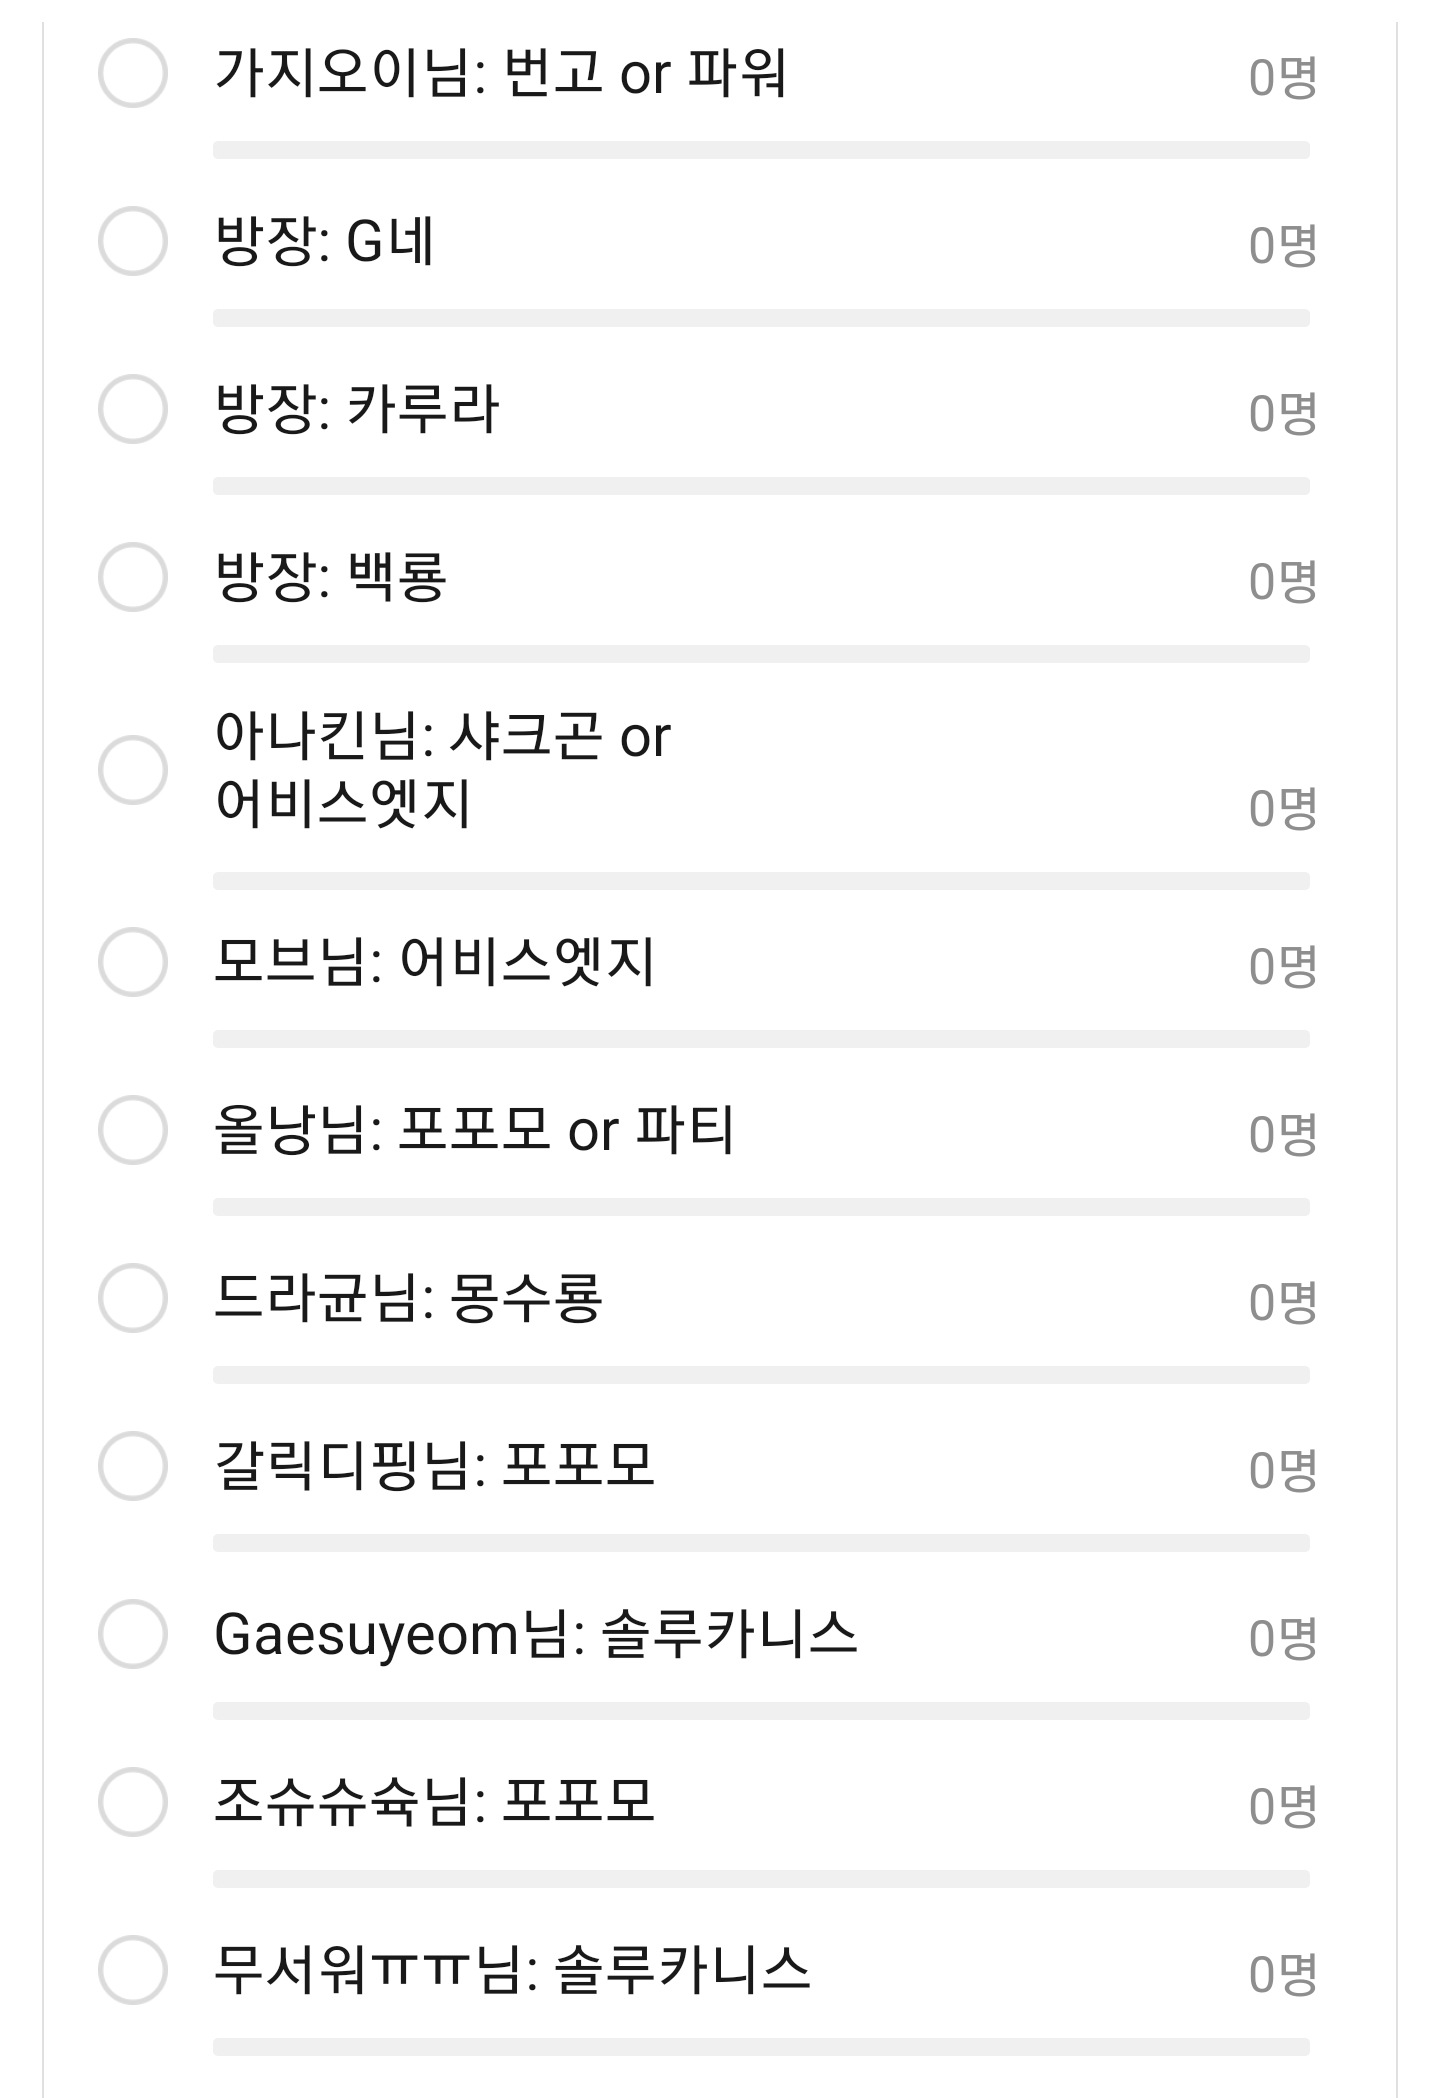Tap the 드라균님: 몽수룡 option text

click(x=408, y=1298)
